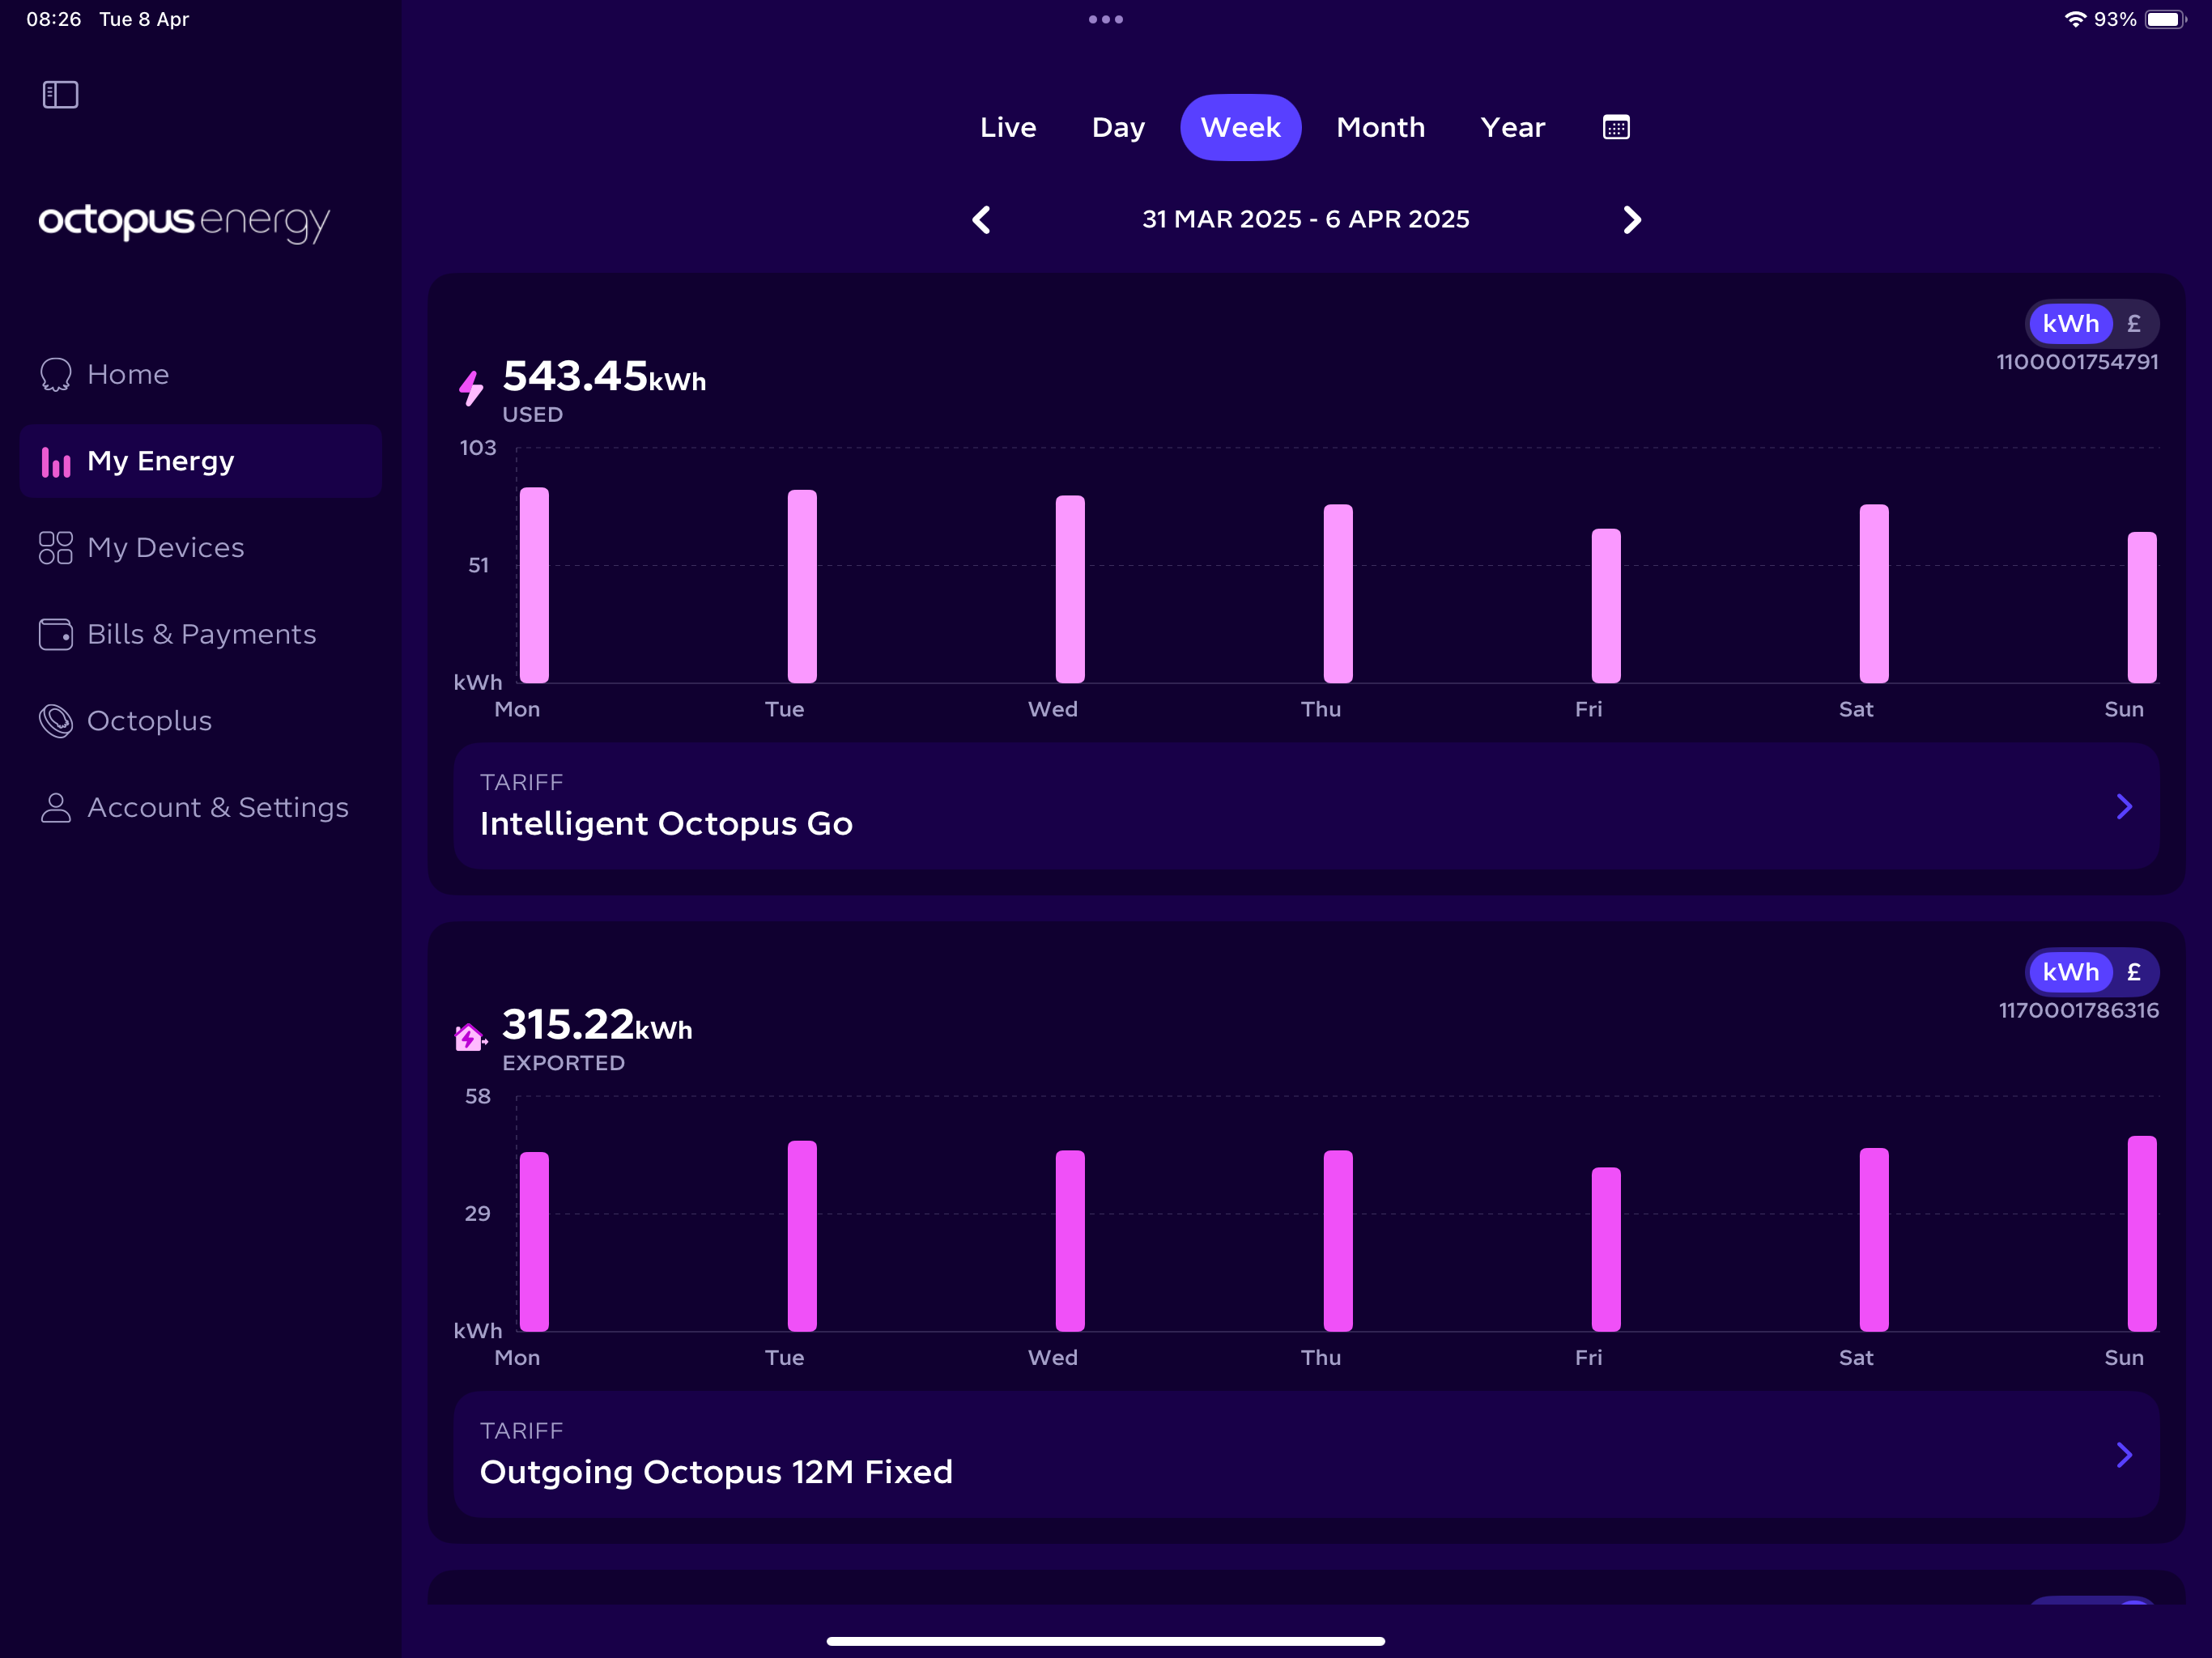Click the Octoplus coin icon
The image size is (2212, 1658).
click(x=56, y=721)
